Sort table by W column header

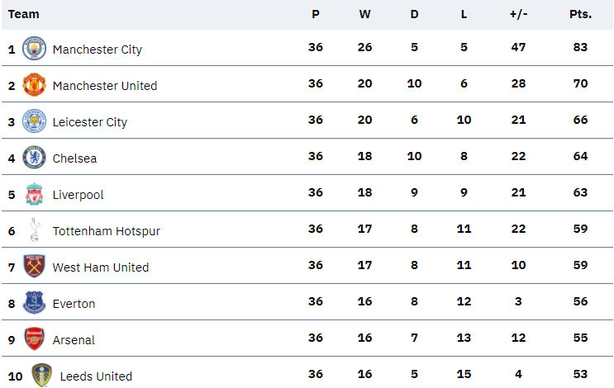pos(365,14)
